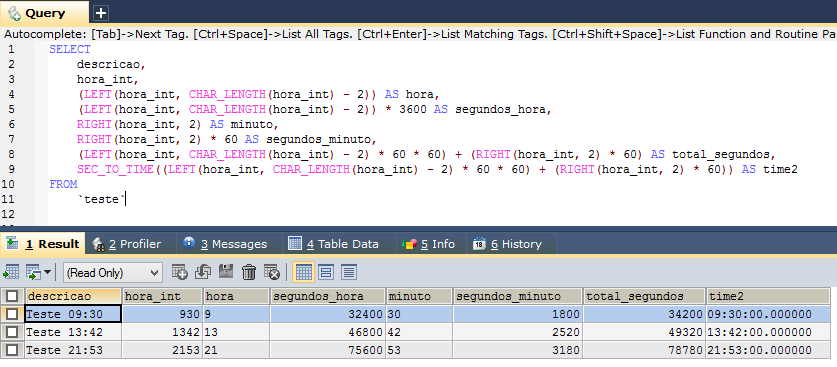Select the cell 'Teste 13:42'

coord(73,332)
